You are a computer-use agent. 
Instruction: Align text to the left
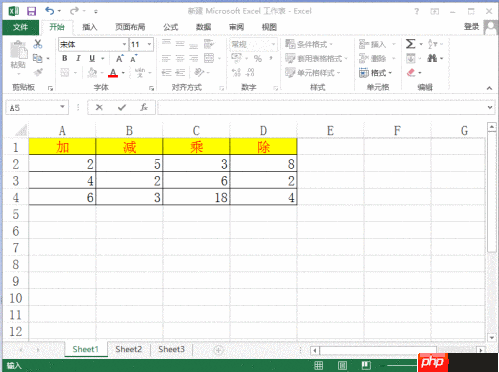tap(166, 58)
